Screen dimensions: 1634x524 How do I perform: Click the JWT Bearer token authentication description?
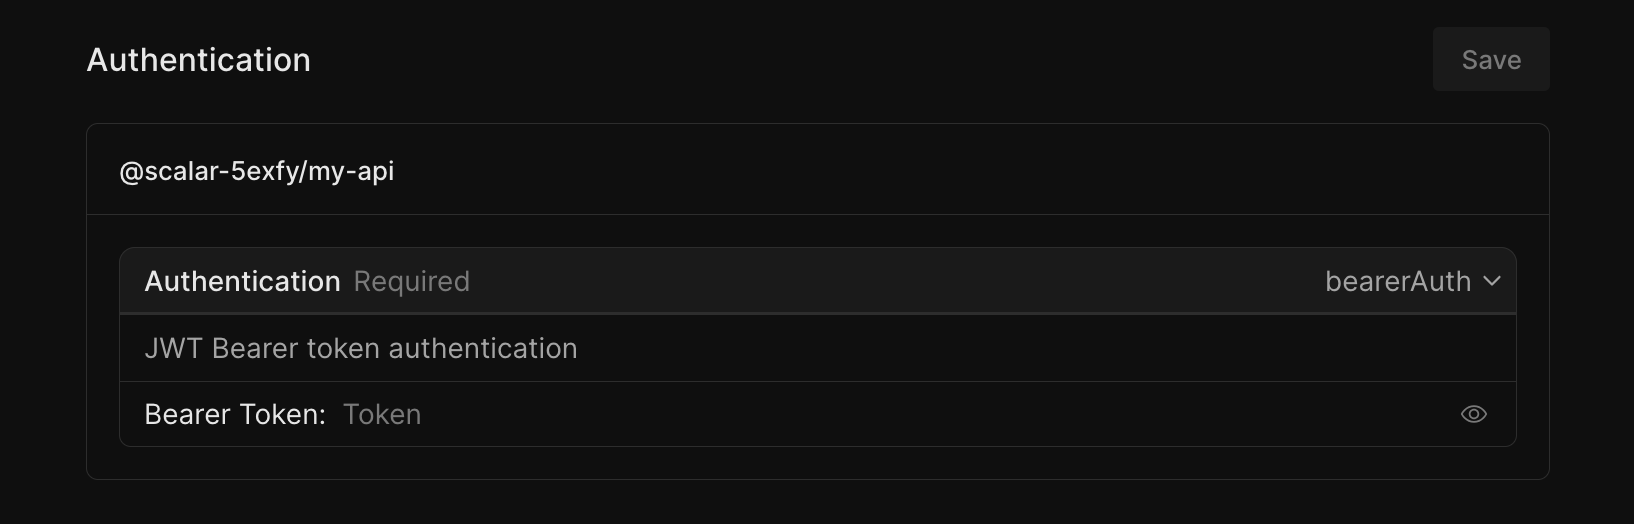click(361, 348)
